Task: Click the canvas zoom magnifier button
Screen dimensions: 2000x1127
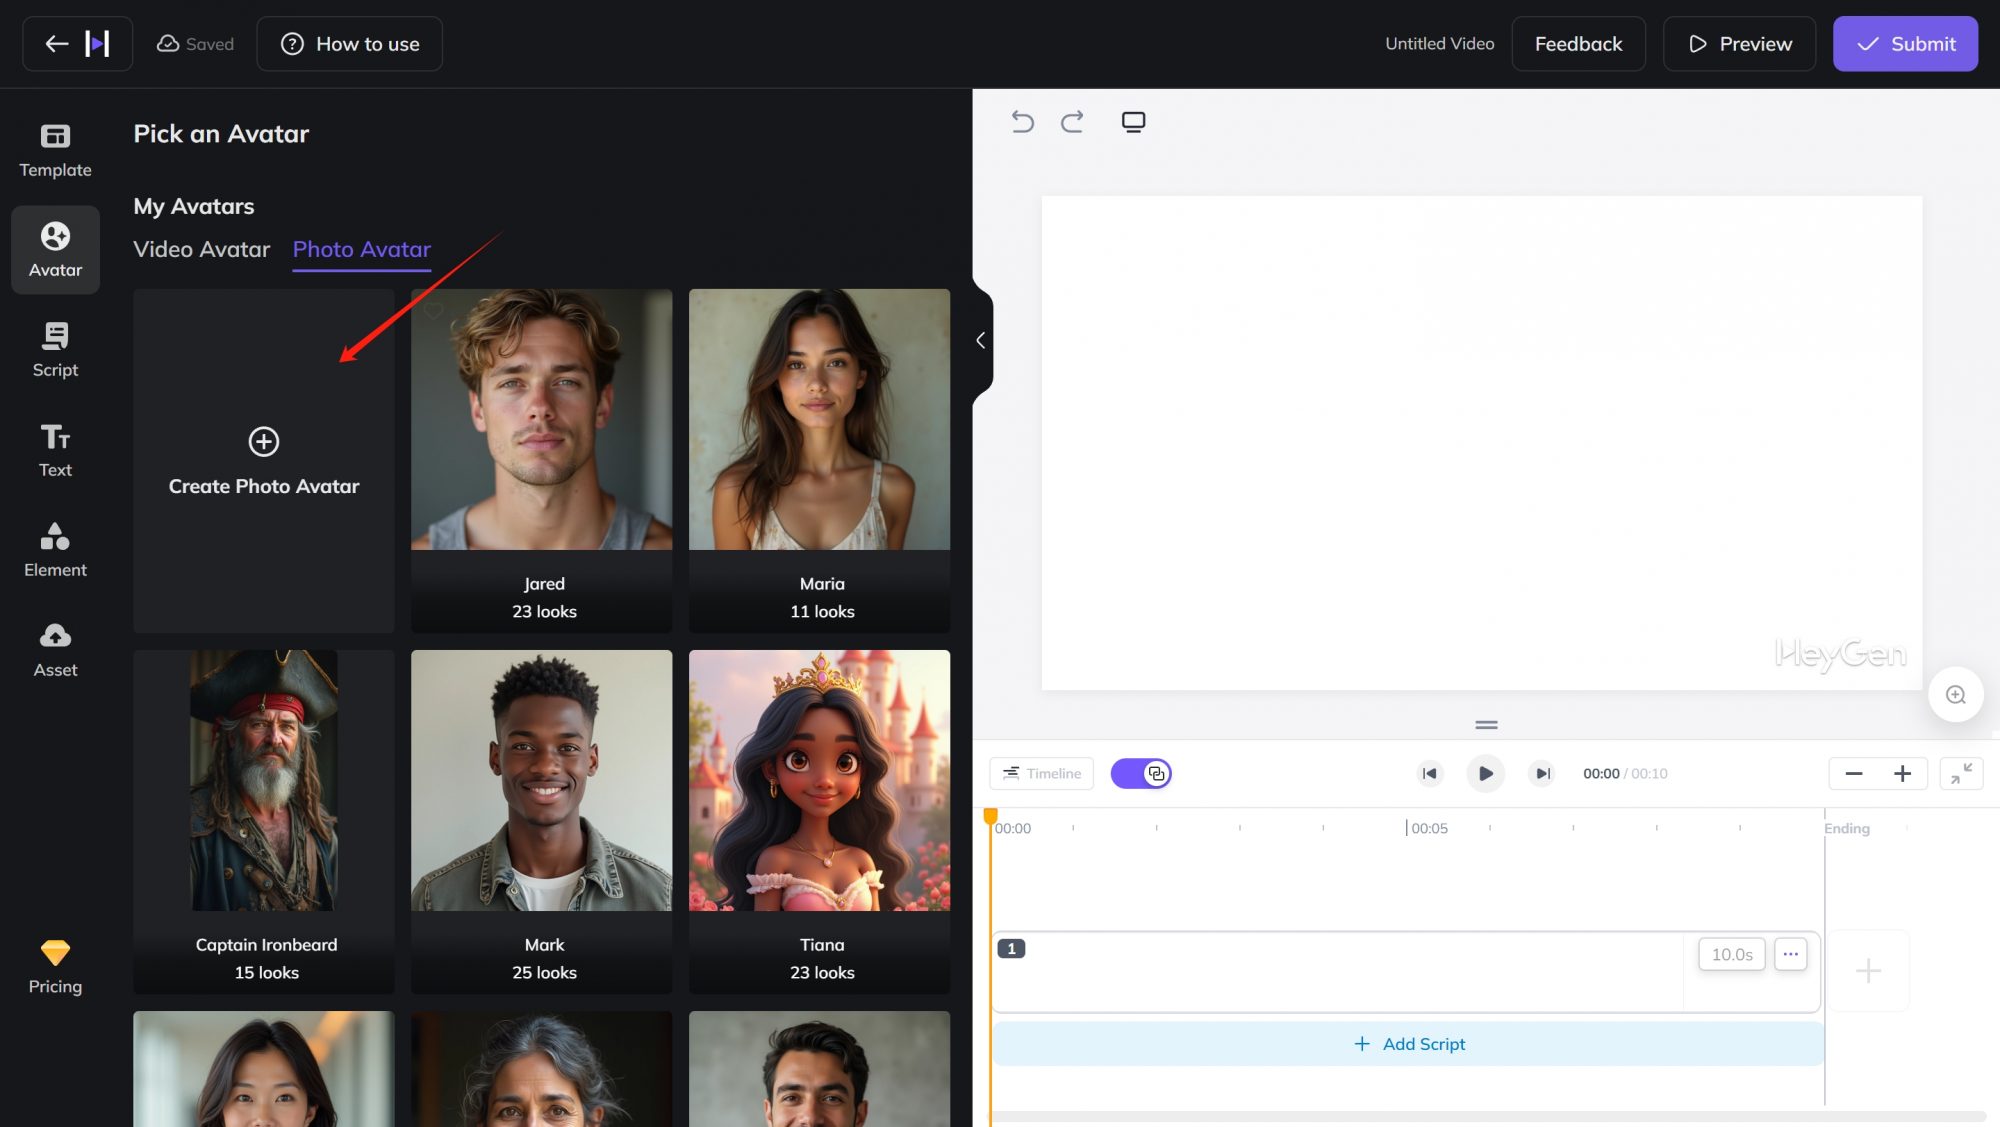Action: pyautogui.click(x=1956, y=695)
